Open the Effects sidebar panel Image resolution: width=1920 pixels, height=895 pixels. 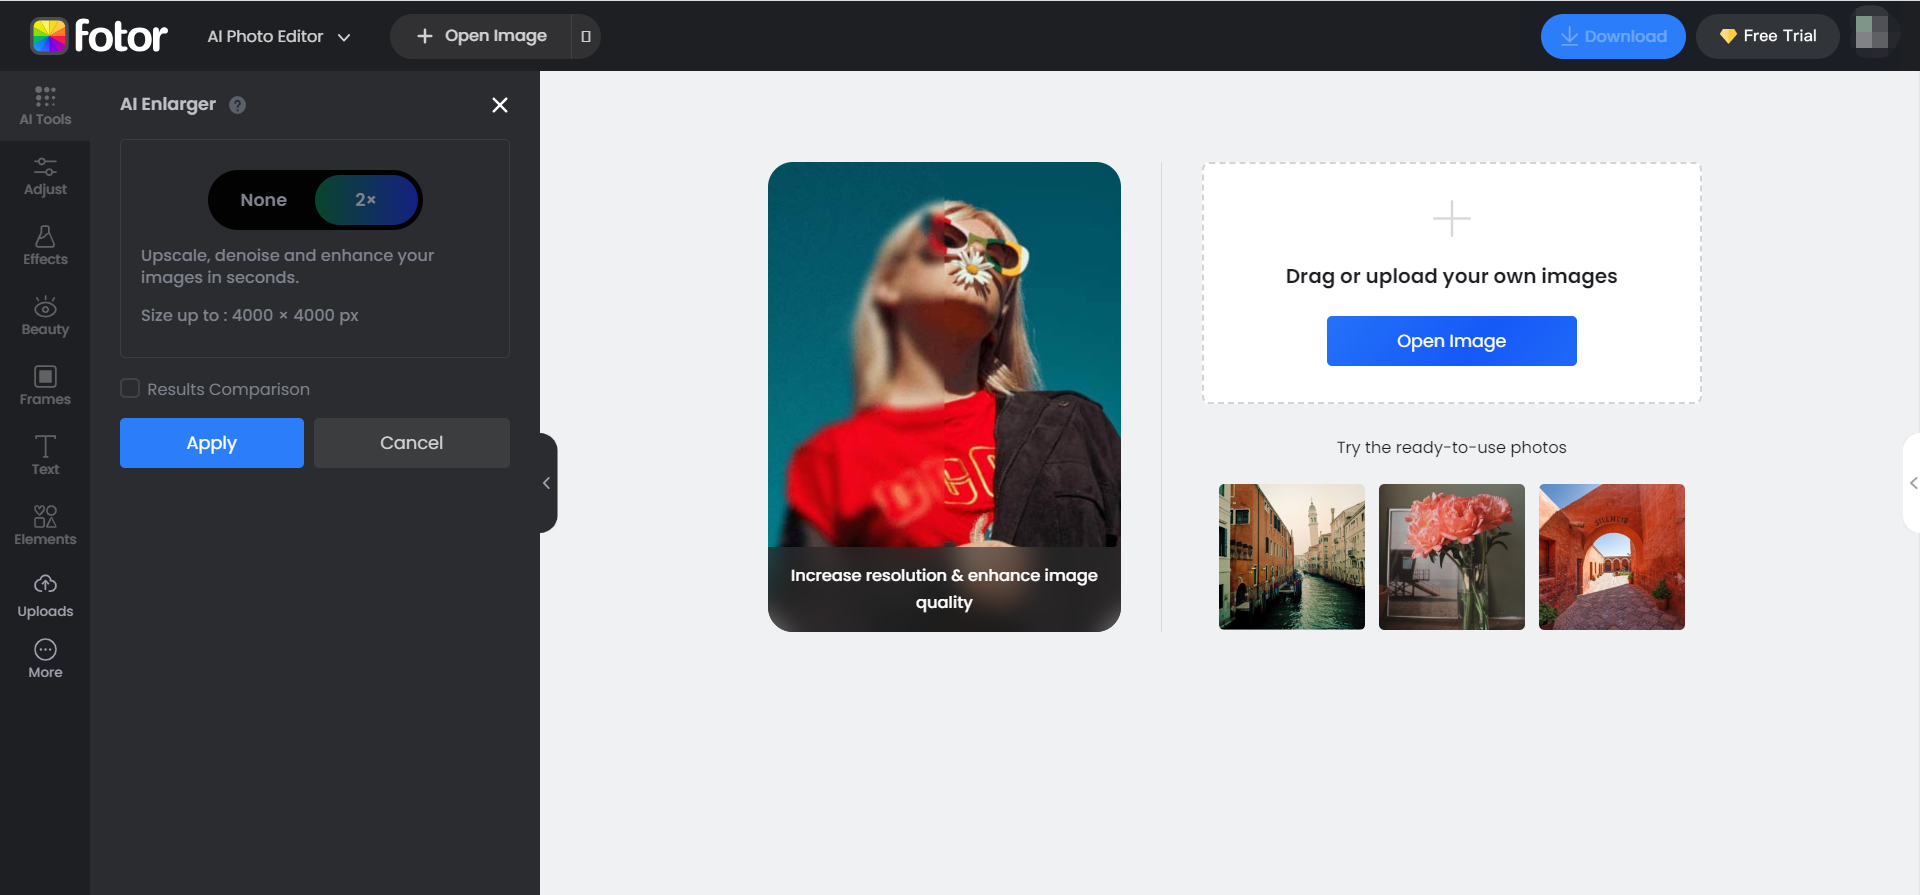pos(45,246)
